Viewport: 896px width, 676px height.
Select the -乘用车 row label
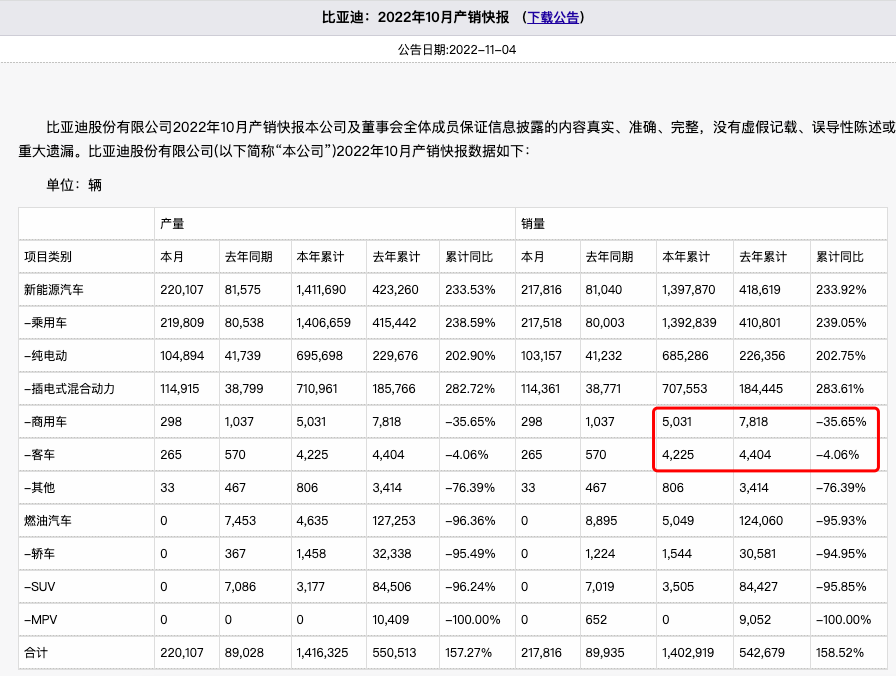tap(46, 323)
